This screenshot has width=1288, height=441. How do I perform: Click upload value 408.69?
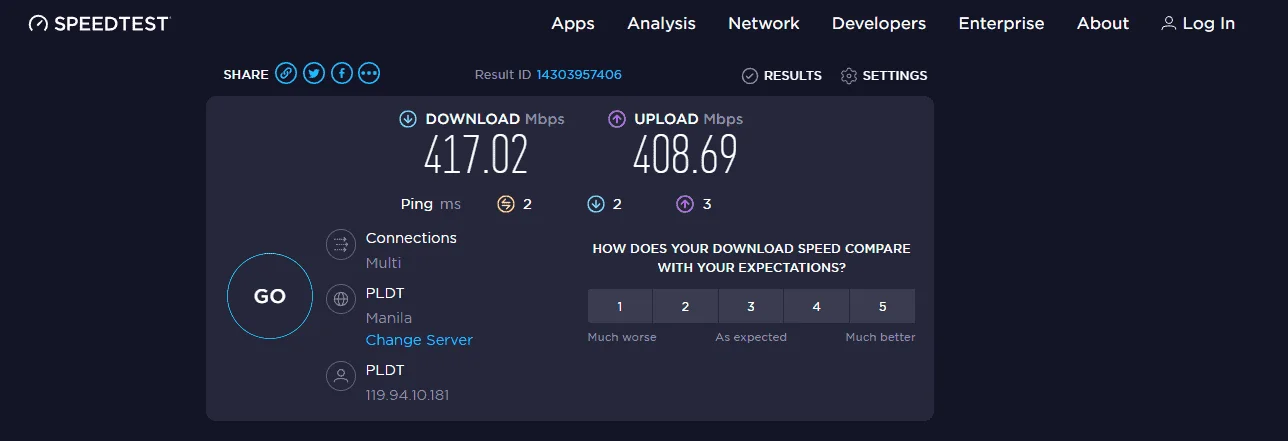685,154
